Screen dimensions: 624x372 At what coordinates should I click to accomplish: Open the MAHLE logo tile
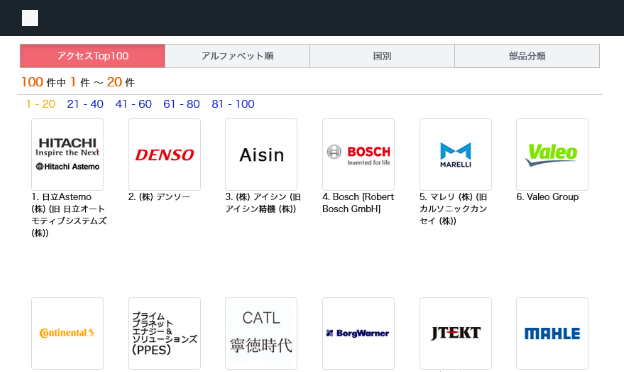click(x=552, y=333)
